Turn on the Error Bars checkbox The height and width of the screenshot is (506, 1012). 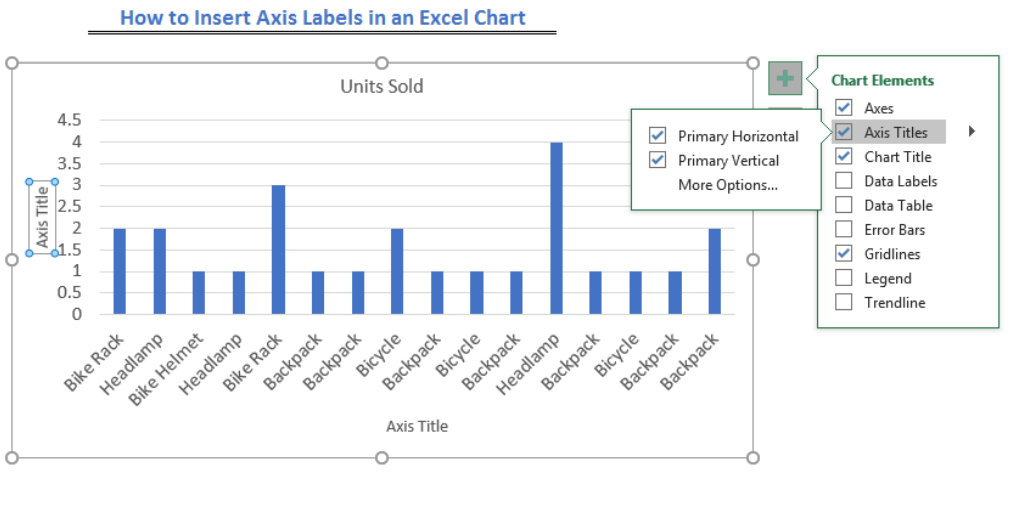tap(844, 229)
